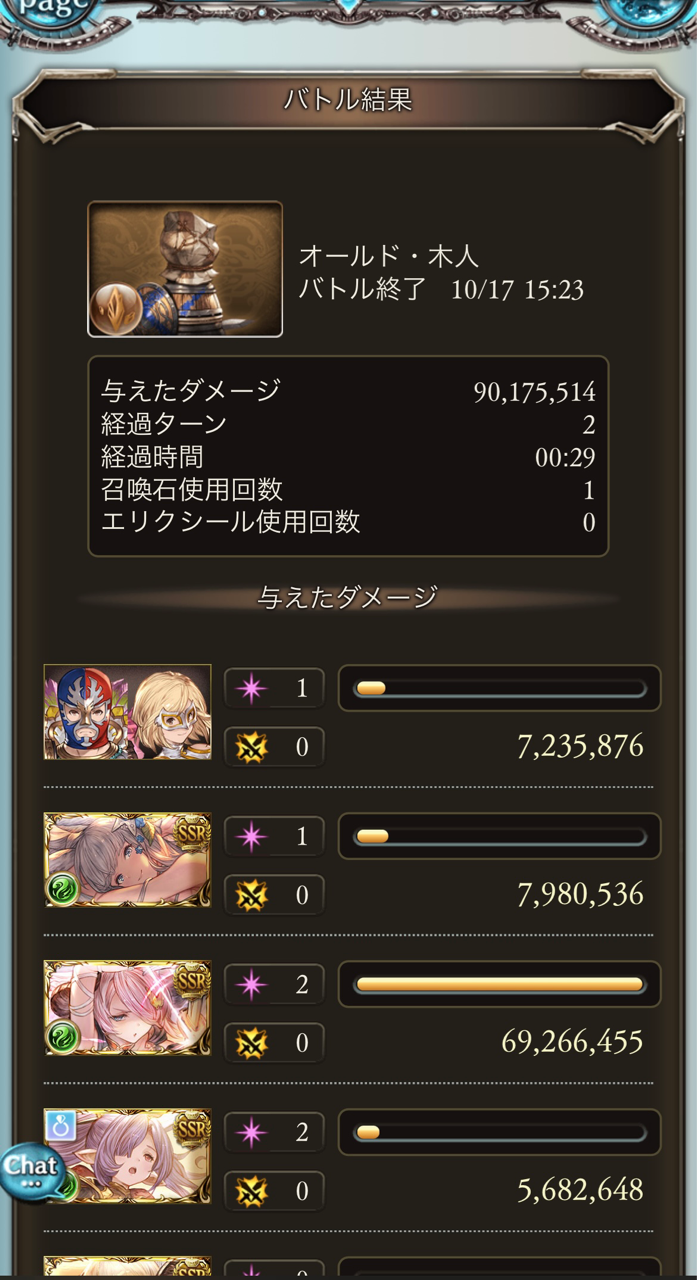Click the green wind element icon on second character portrait
The height and width of the screenshot is (1280, 697).
(62, 888)
